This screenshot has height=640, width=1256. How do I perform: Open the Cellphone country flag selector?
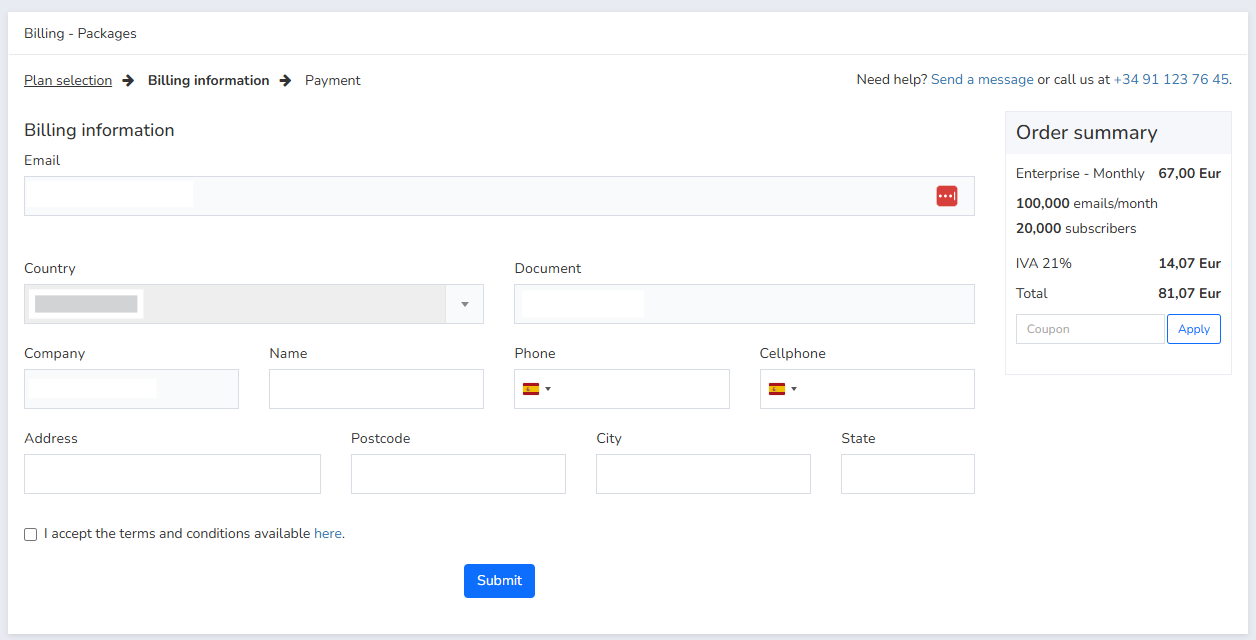pyautogui.click(x=782, y=389)
